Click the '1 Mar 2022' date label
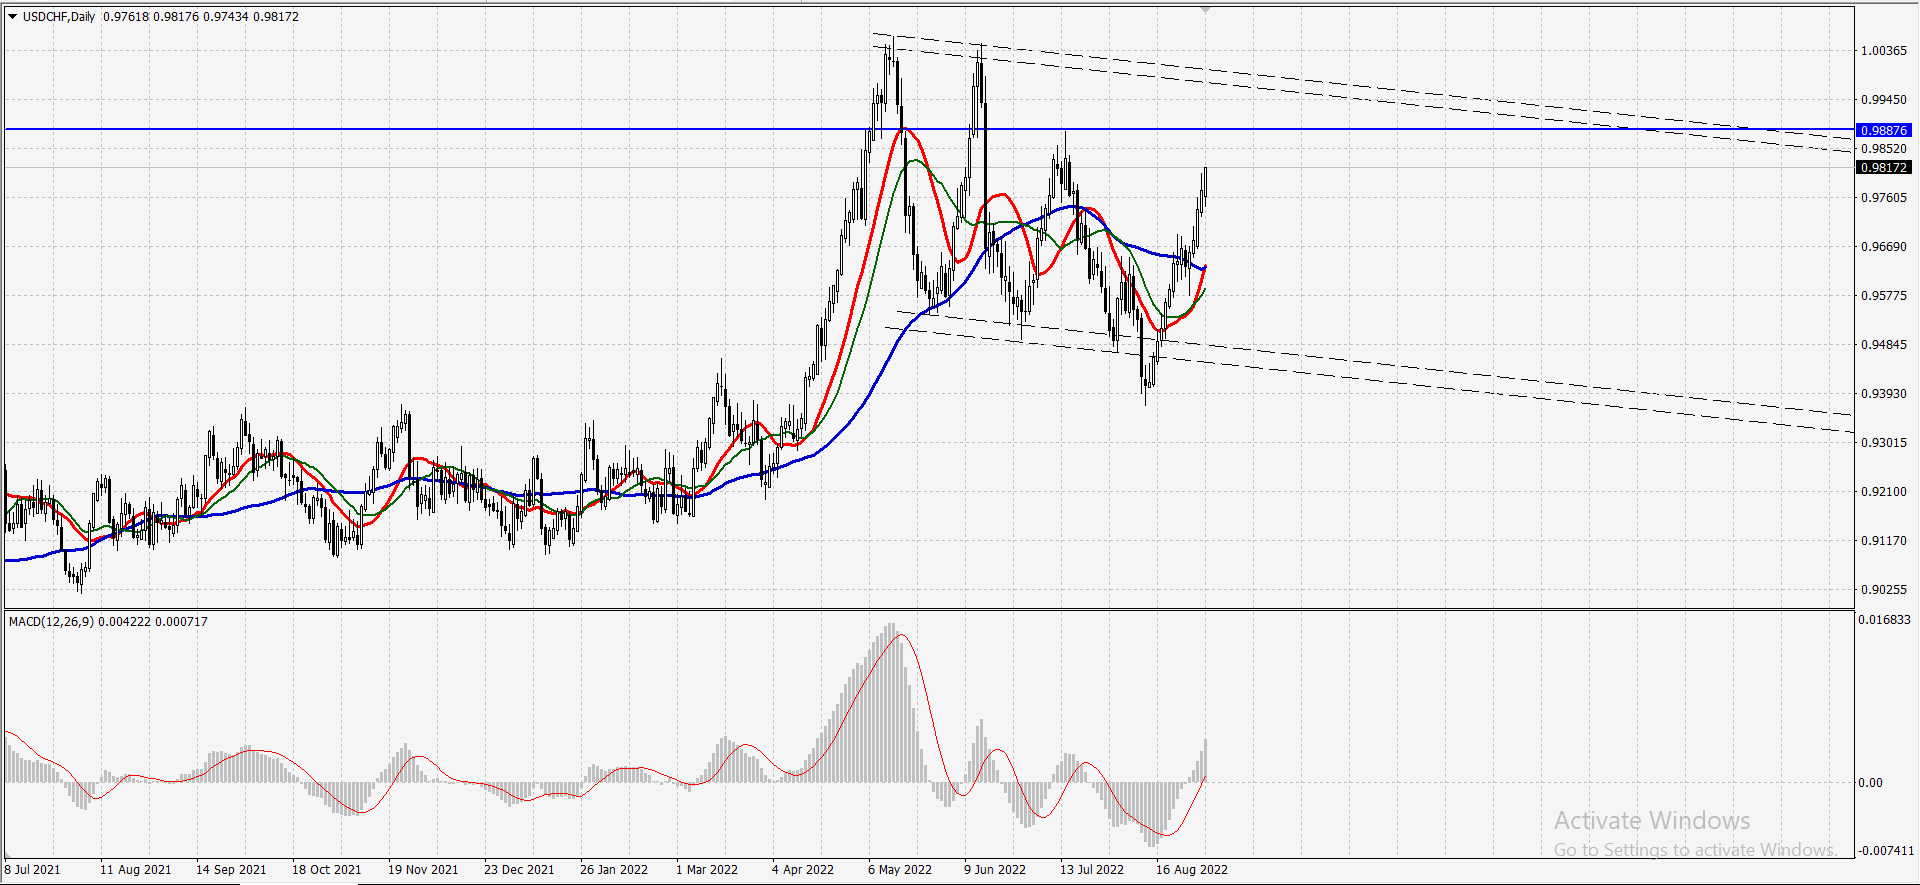 point(707,869)
